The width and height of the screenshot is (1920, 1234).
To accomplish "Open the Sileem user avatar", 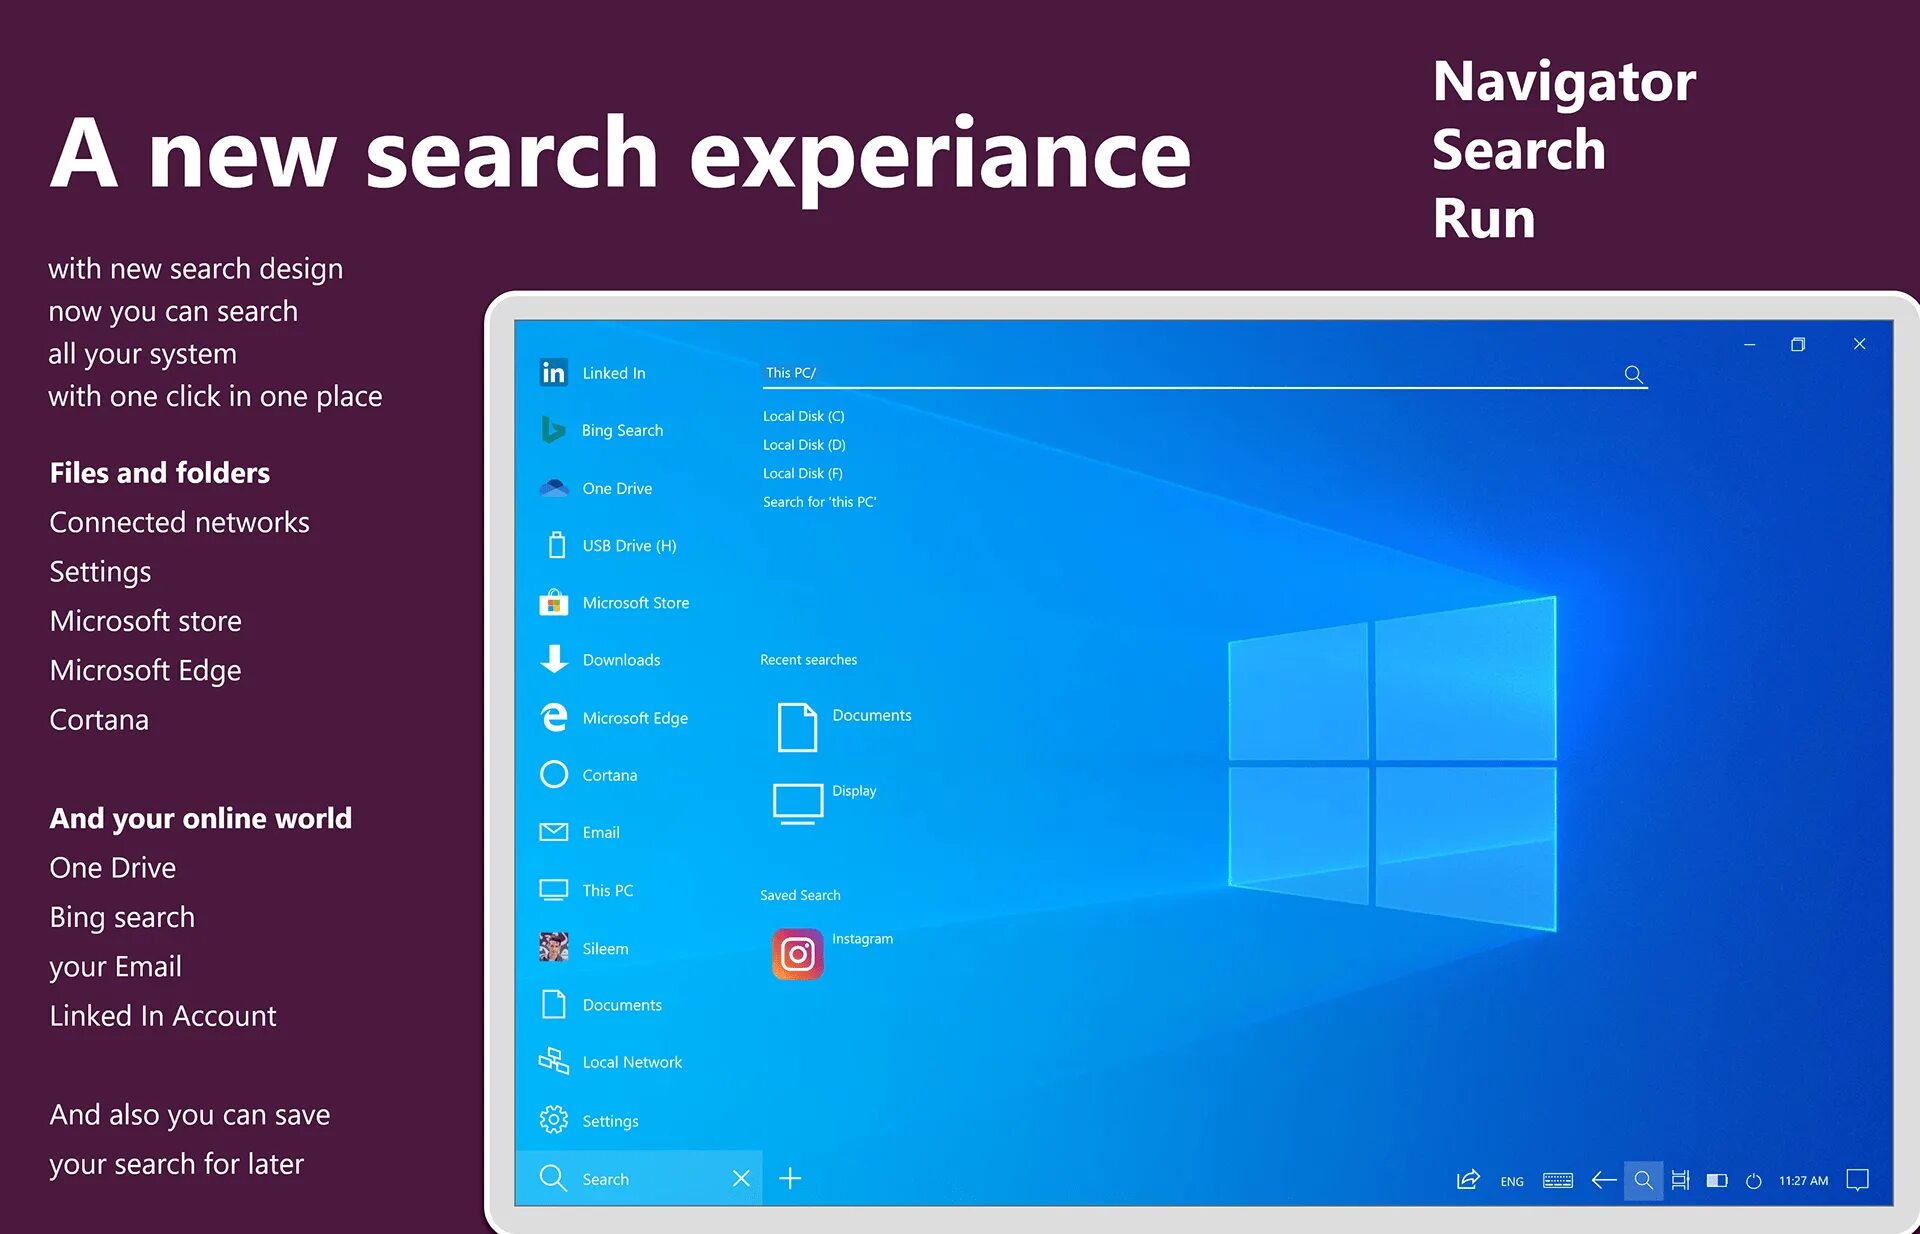I will click(553, 947).
